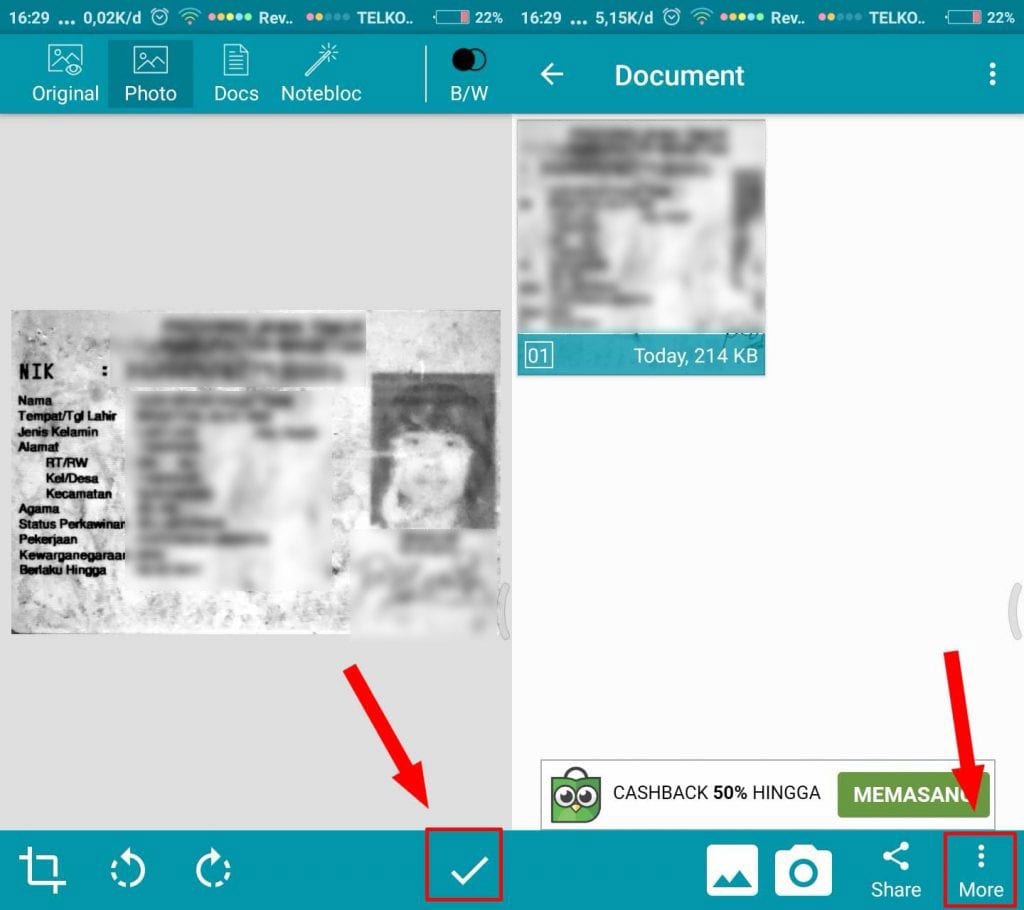Tap the alarm clock icon on right status bar
Screen dimensions: 1024x910
coord(671,17)
